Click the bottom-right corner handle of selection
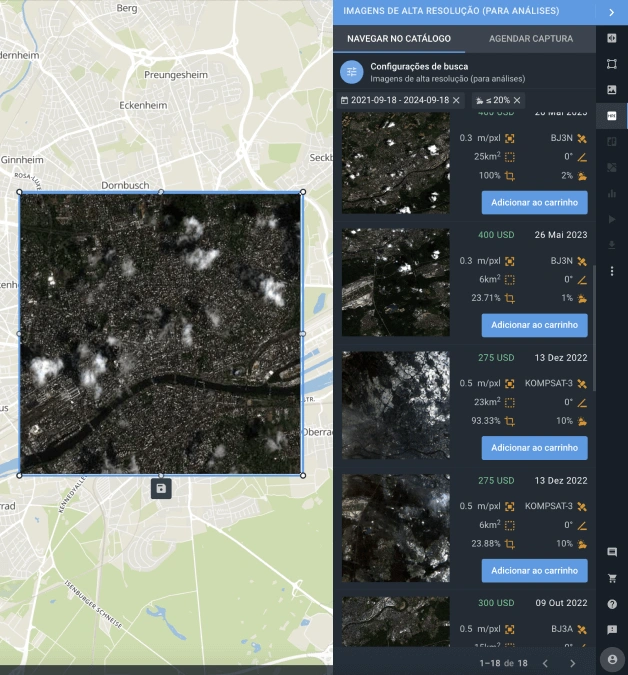Viewport: 628px width, 675px height. [x=303, y=475]
